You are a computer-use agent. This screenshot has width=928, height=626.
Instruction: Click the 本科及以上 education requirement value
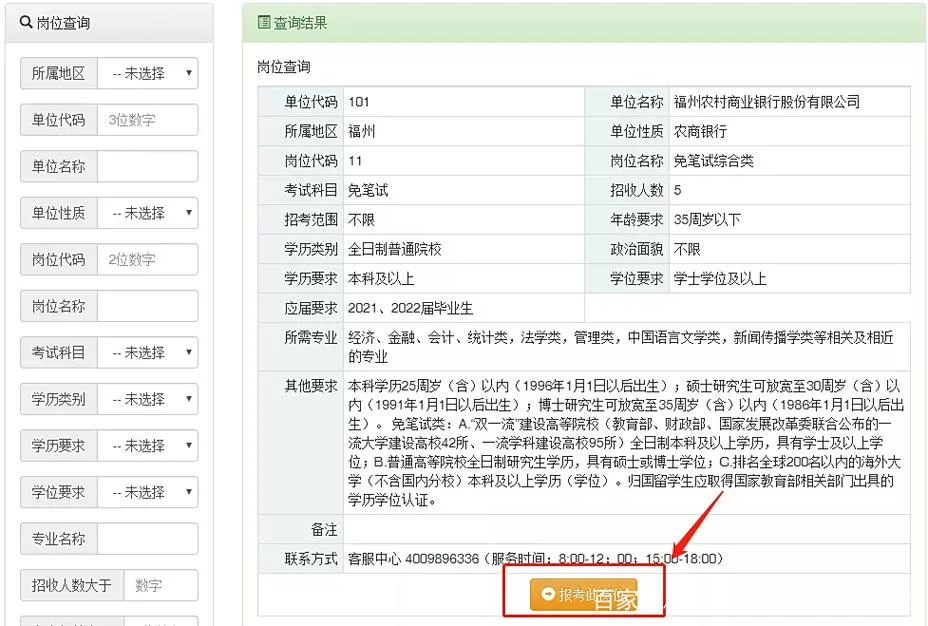[x=381, y=279]
